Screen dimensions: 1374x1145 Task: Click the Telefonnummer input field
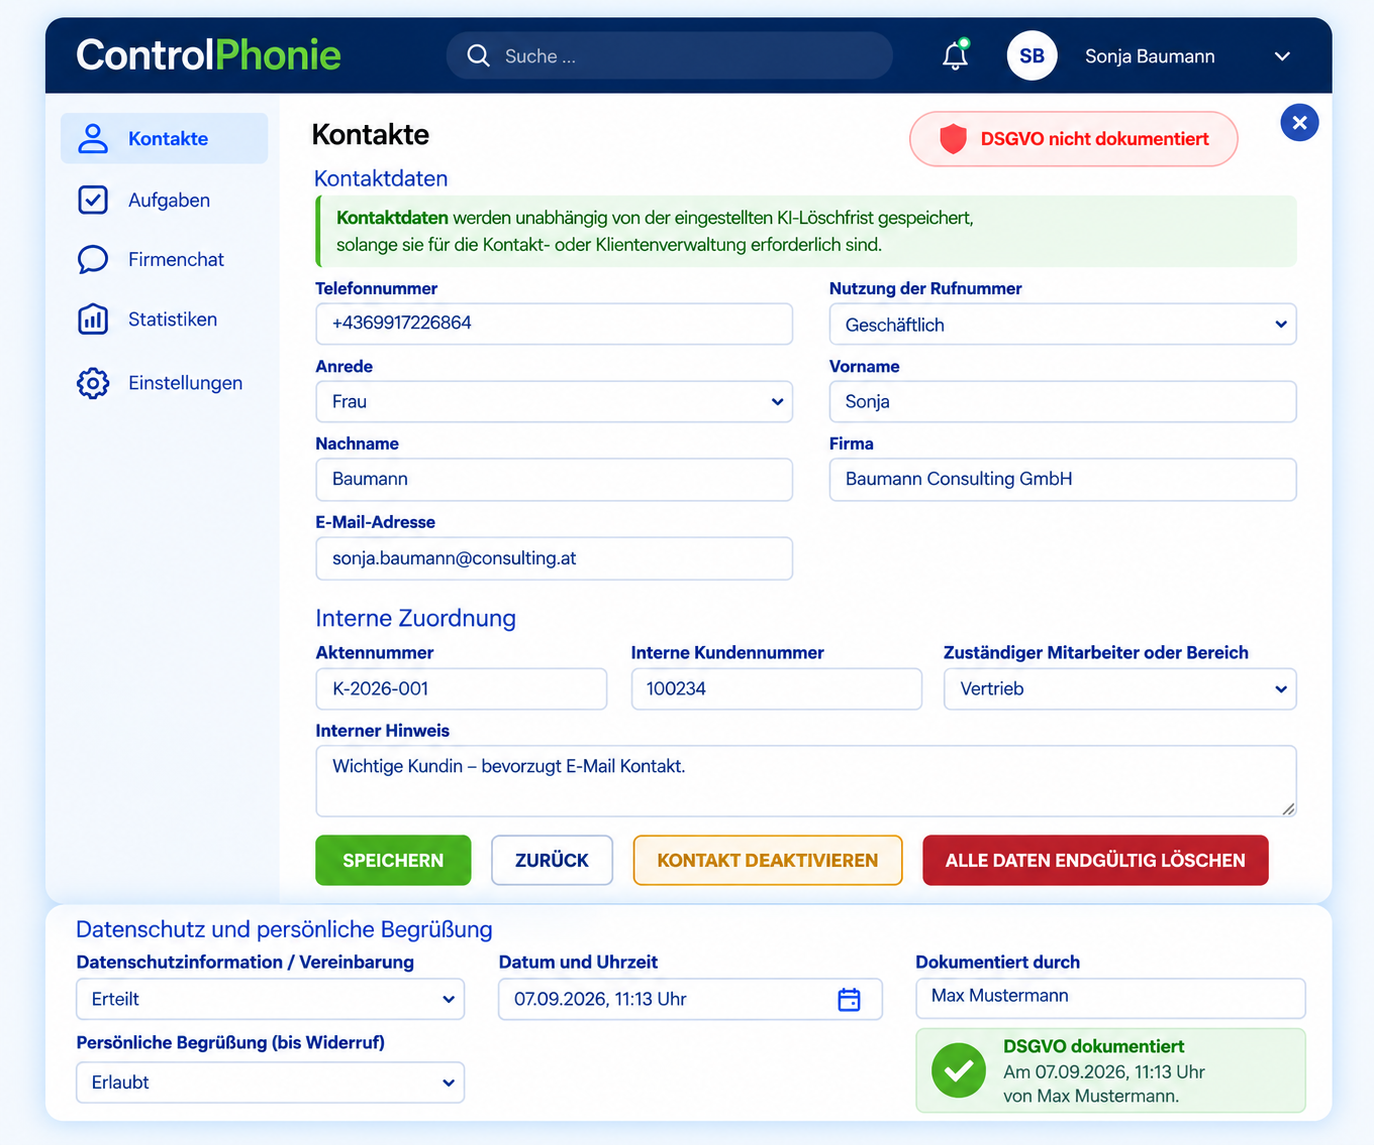click(554, 324)
